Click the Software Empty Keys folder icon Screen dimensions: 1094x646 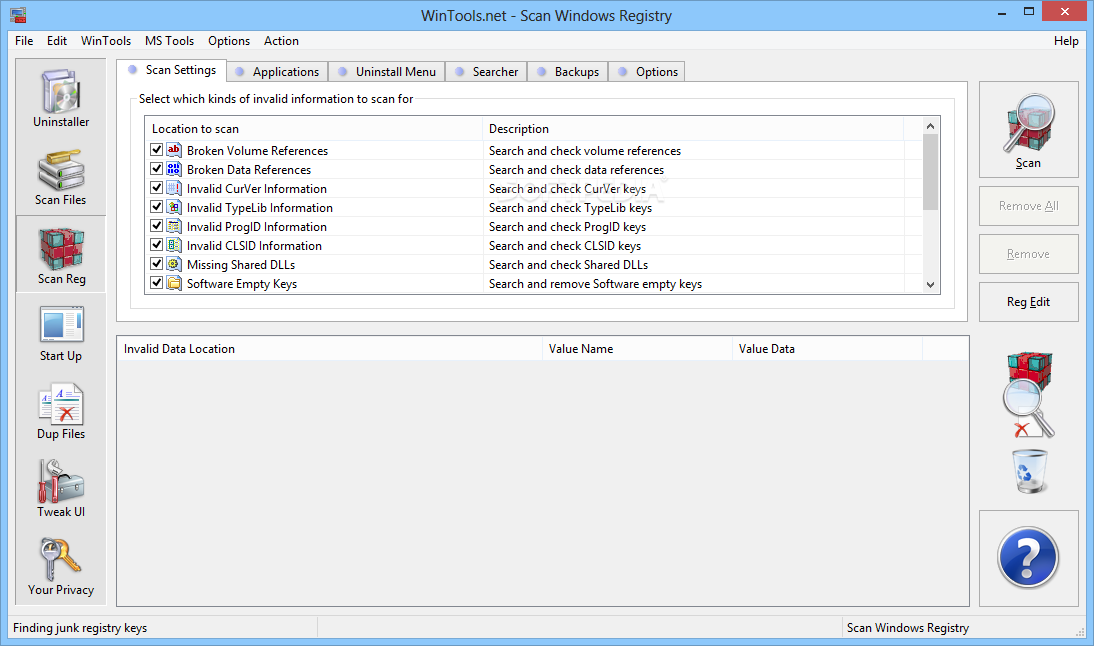coord(174,283)
